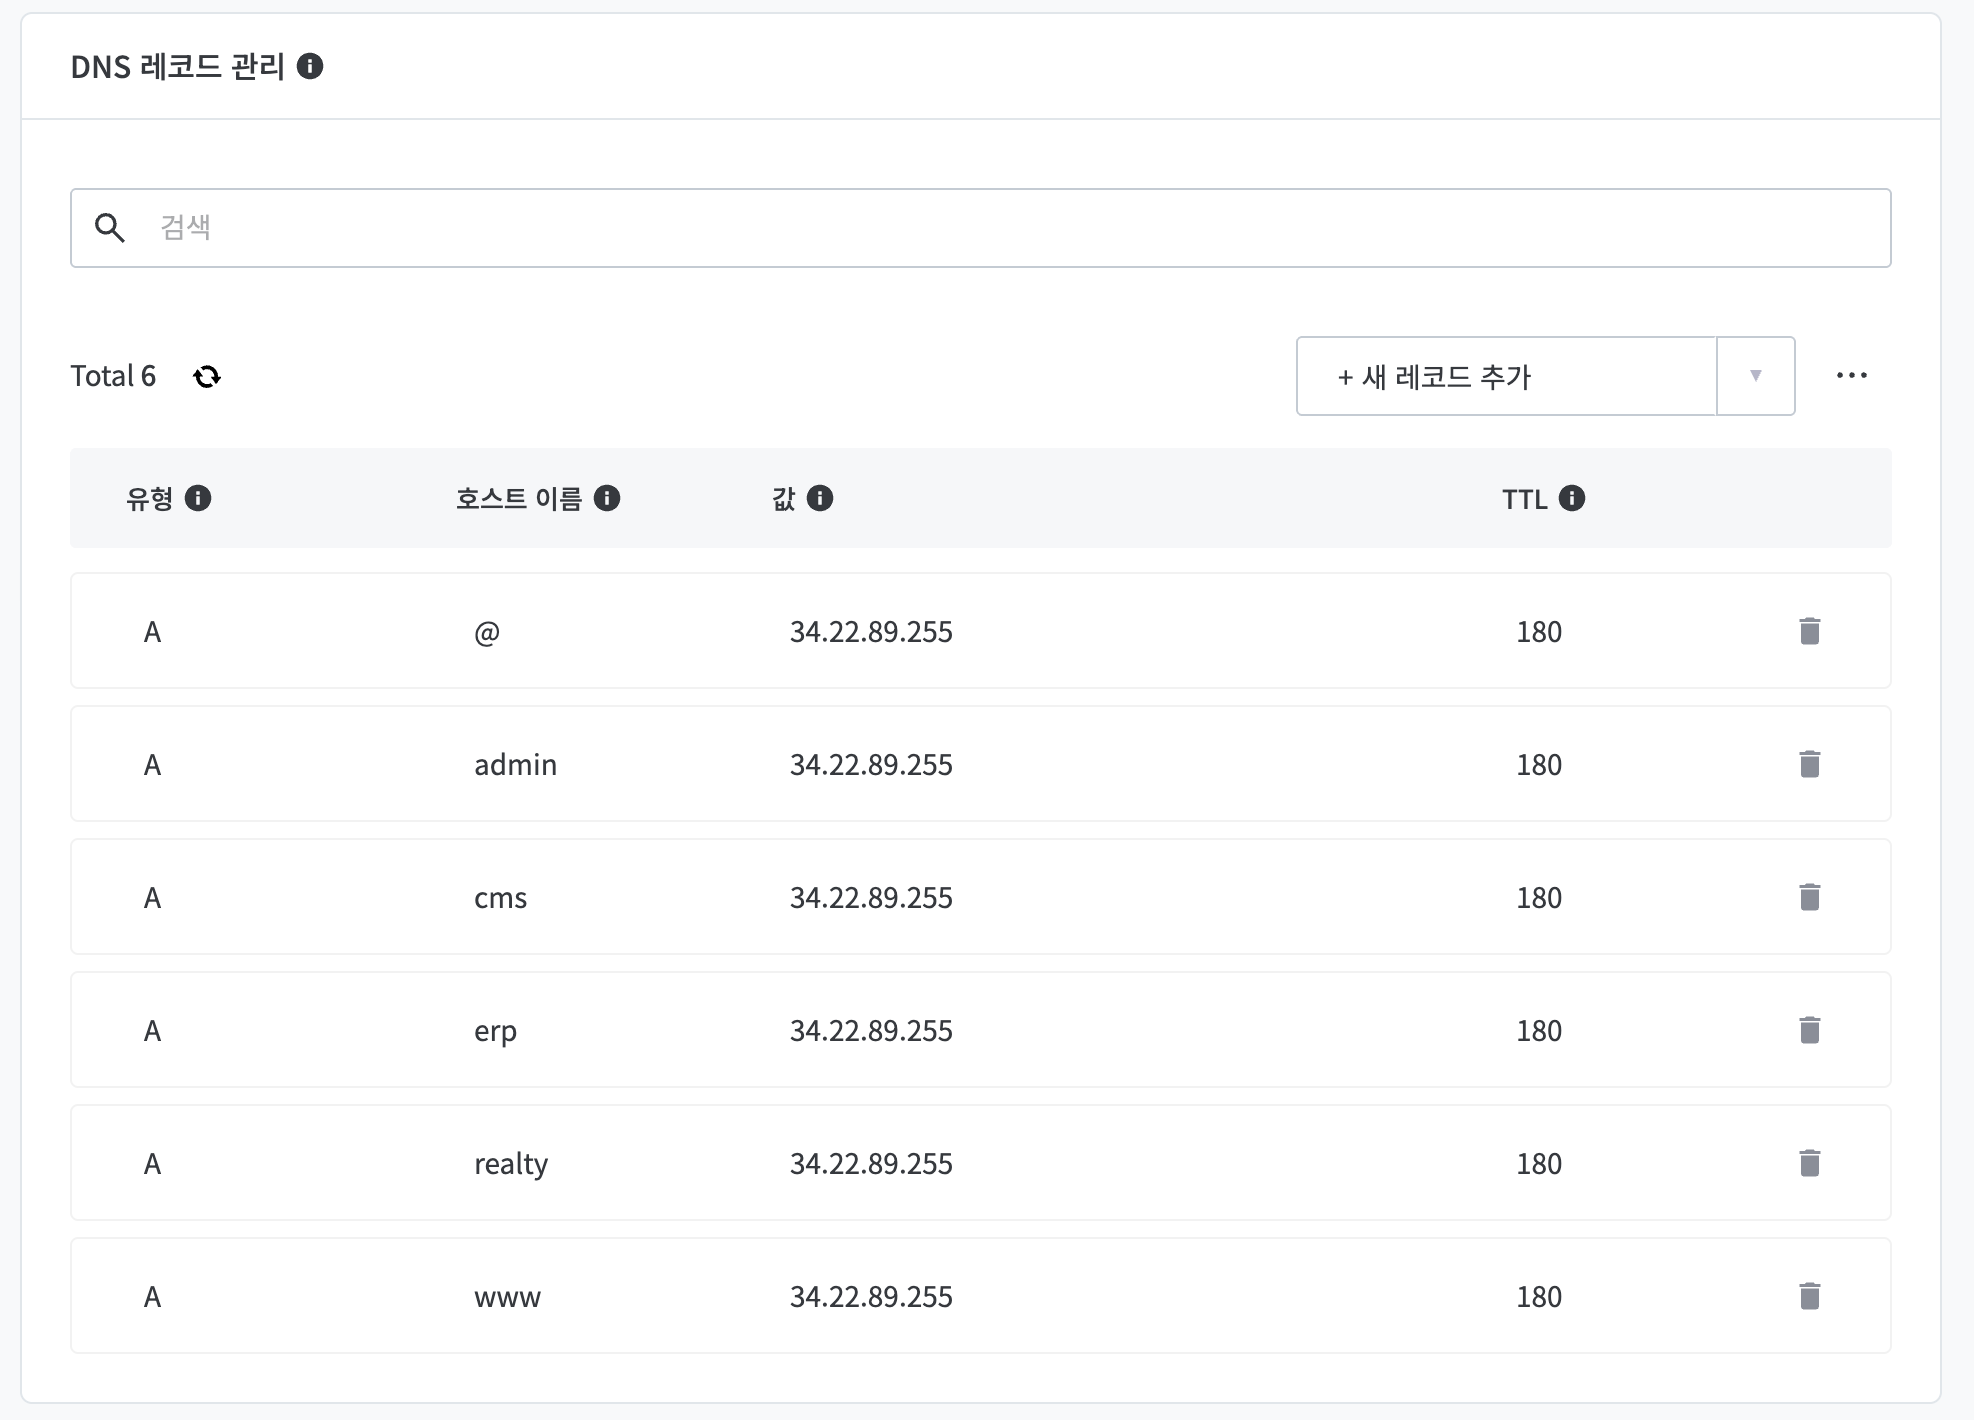Open info icon beside 값 column header
This screenshot has height=1420, width=1974.
pyautogui.click(x=820, y=498)
